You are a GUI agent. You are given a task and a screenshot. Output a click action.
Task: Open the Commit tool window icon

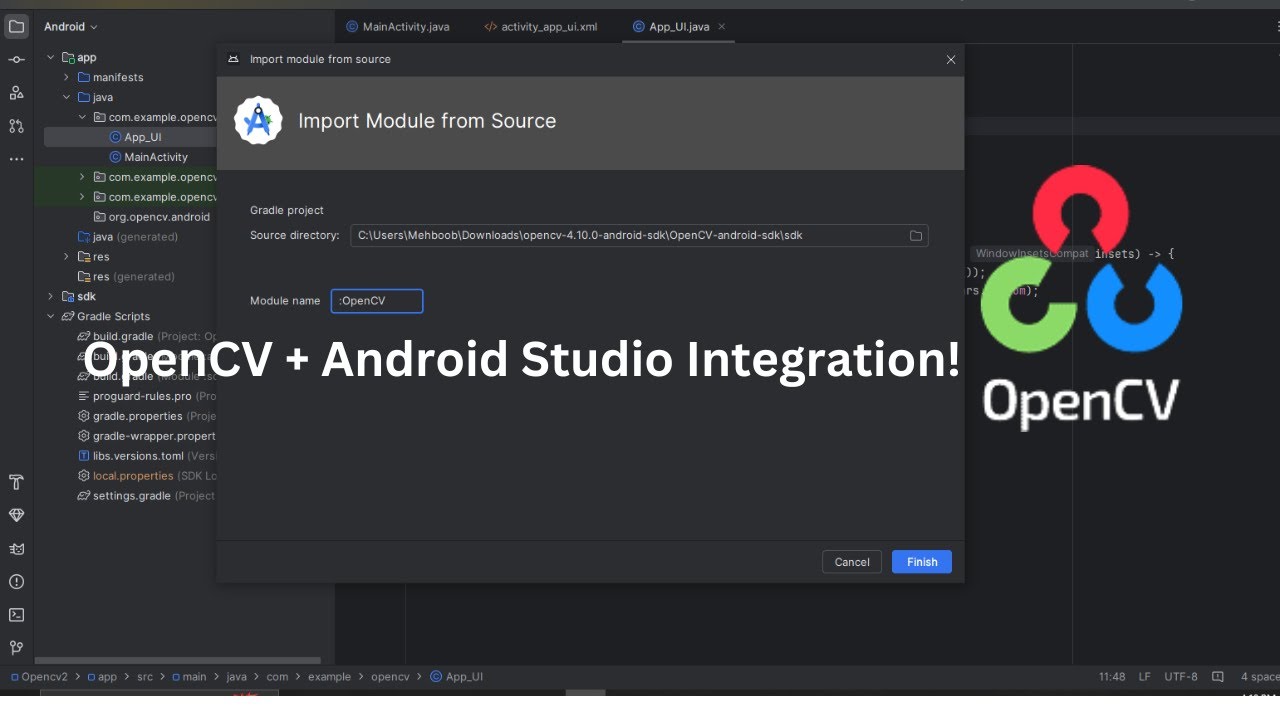[x=16, y=60]
